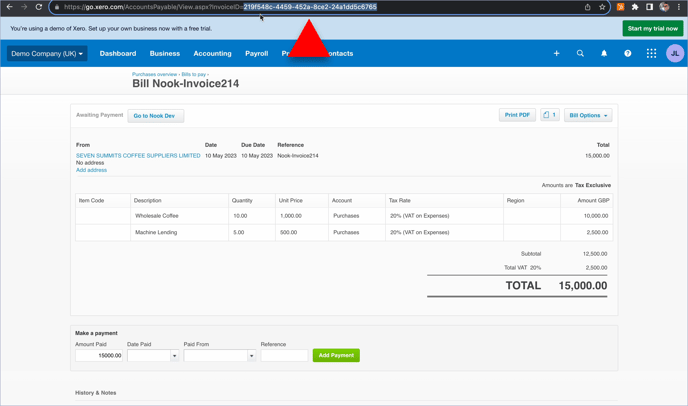688x406 pixels.
Task: Open the browser profile avatar
Action: [x=664, y=7]
